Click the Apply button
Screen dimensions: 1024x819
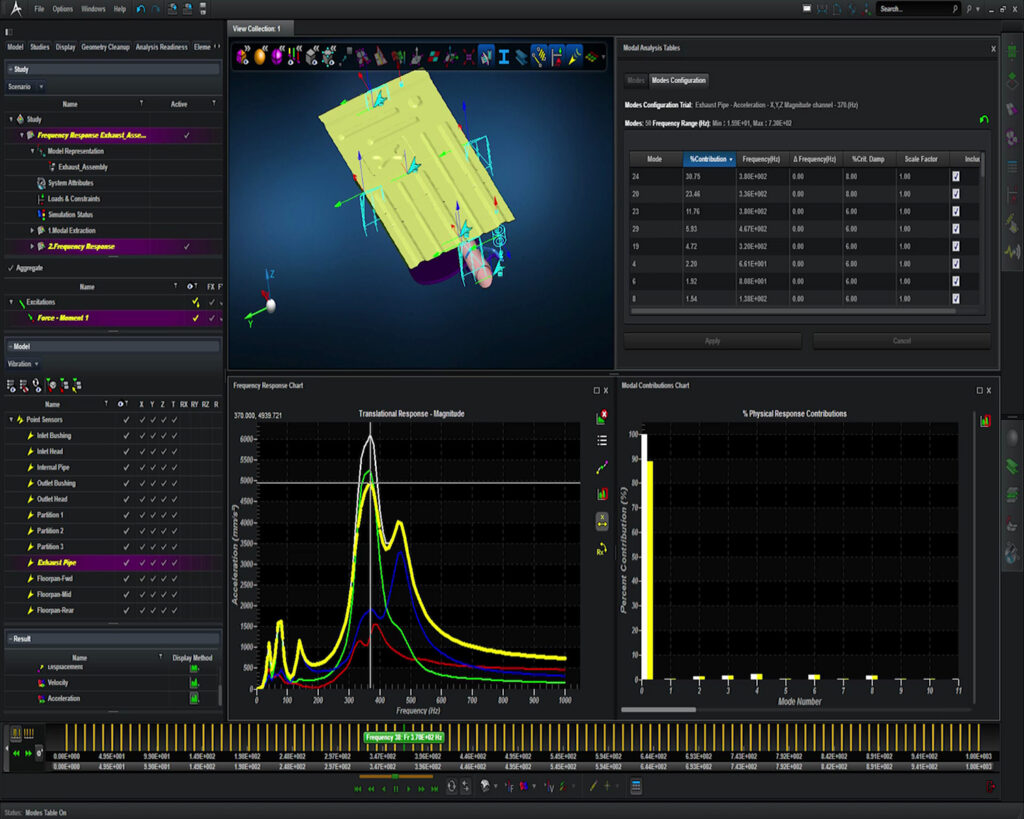coord(712,341)
